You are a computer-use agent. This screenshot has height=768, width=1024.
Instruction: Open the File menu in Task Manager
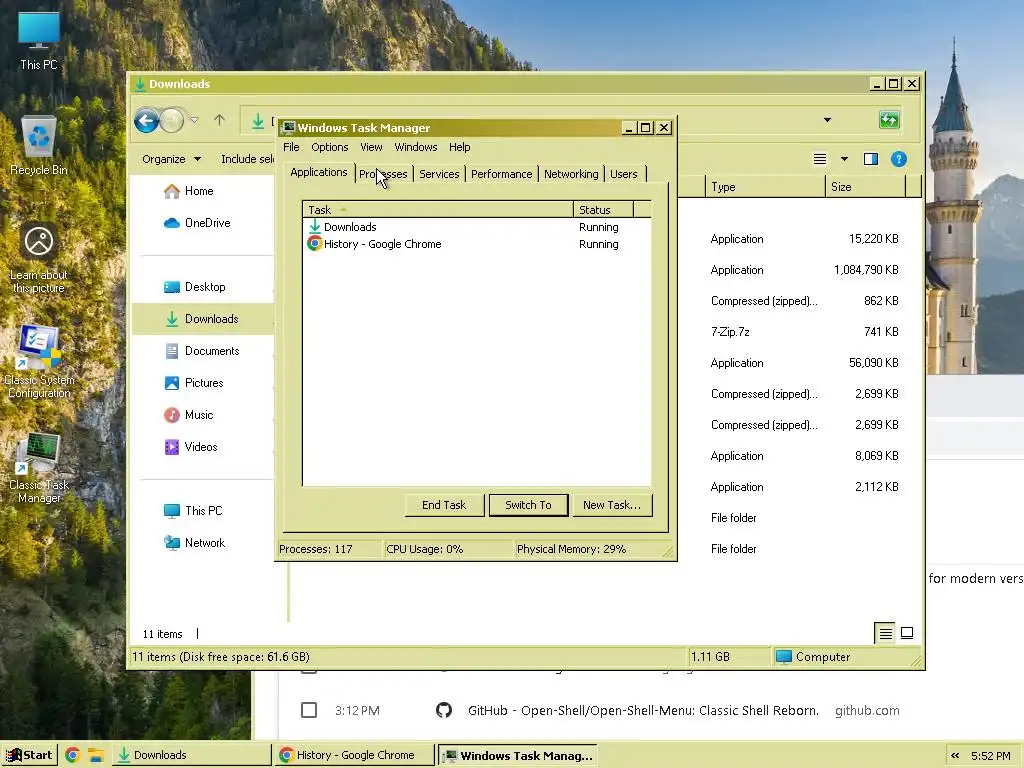[291, 147]
